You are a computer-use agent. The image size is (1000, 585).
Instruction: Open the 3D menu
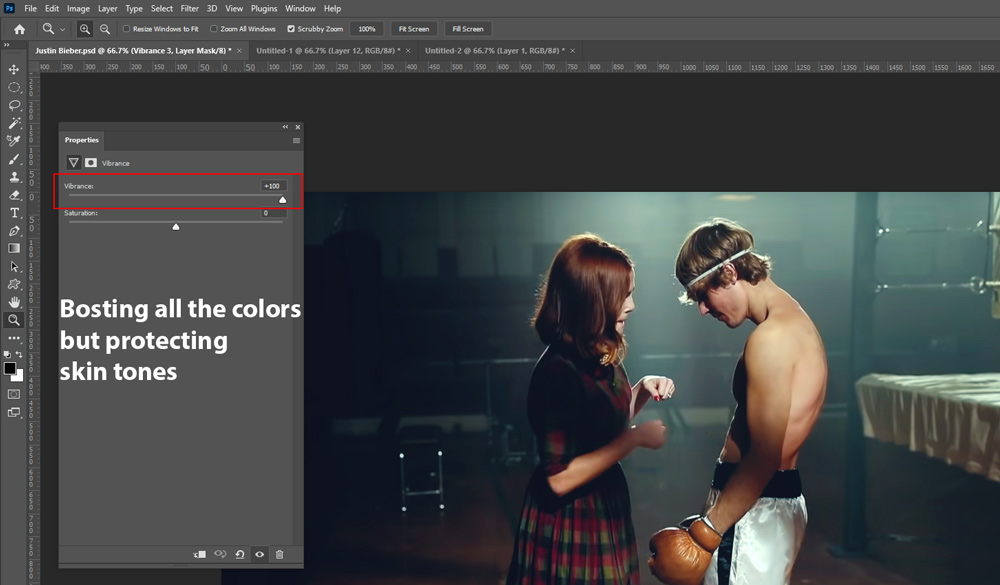tap(212, 8)
